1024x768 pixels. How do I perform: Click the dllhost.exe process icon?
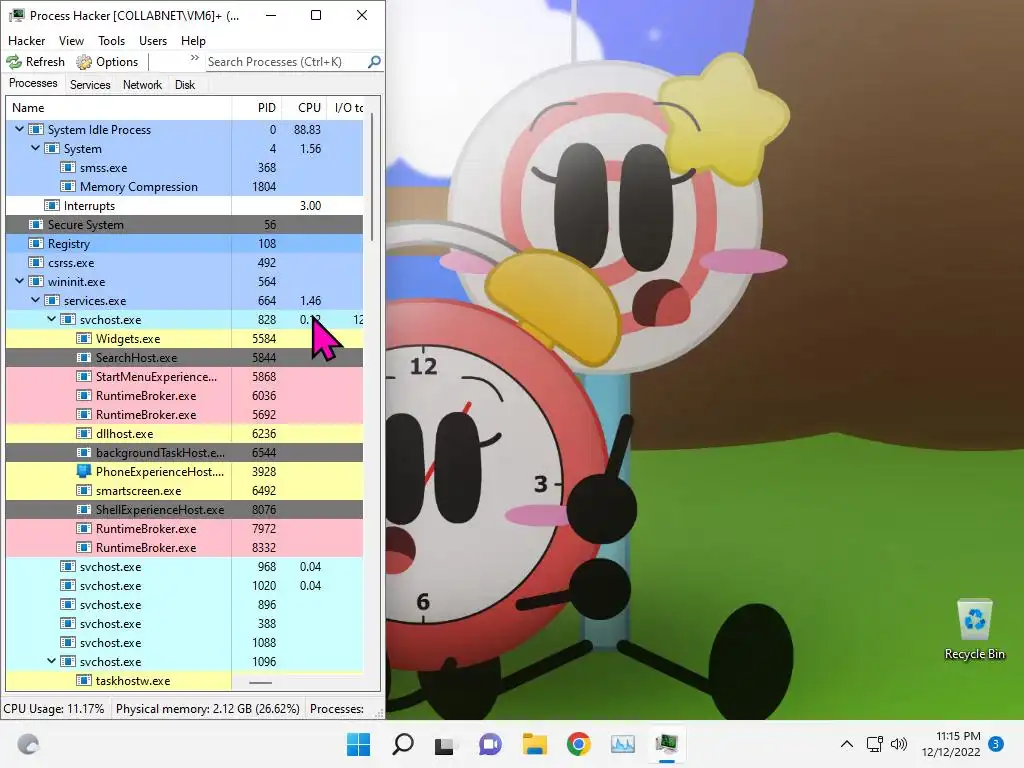click(84, 434)
